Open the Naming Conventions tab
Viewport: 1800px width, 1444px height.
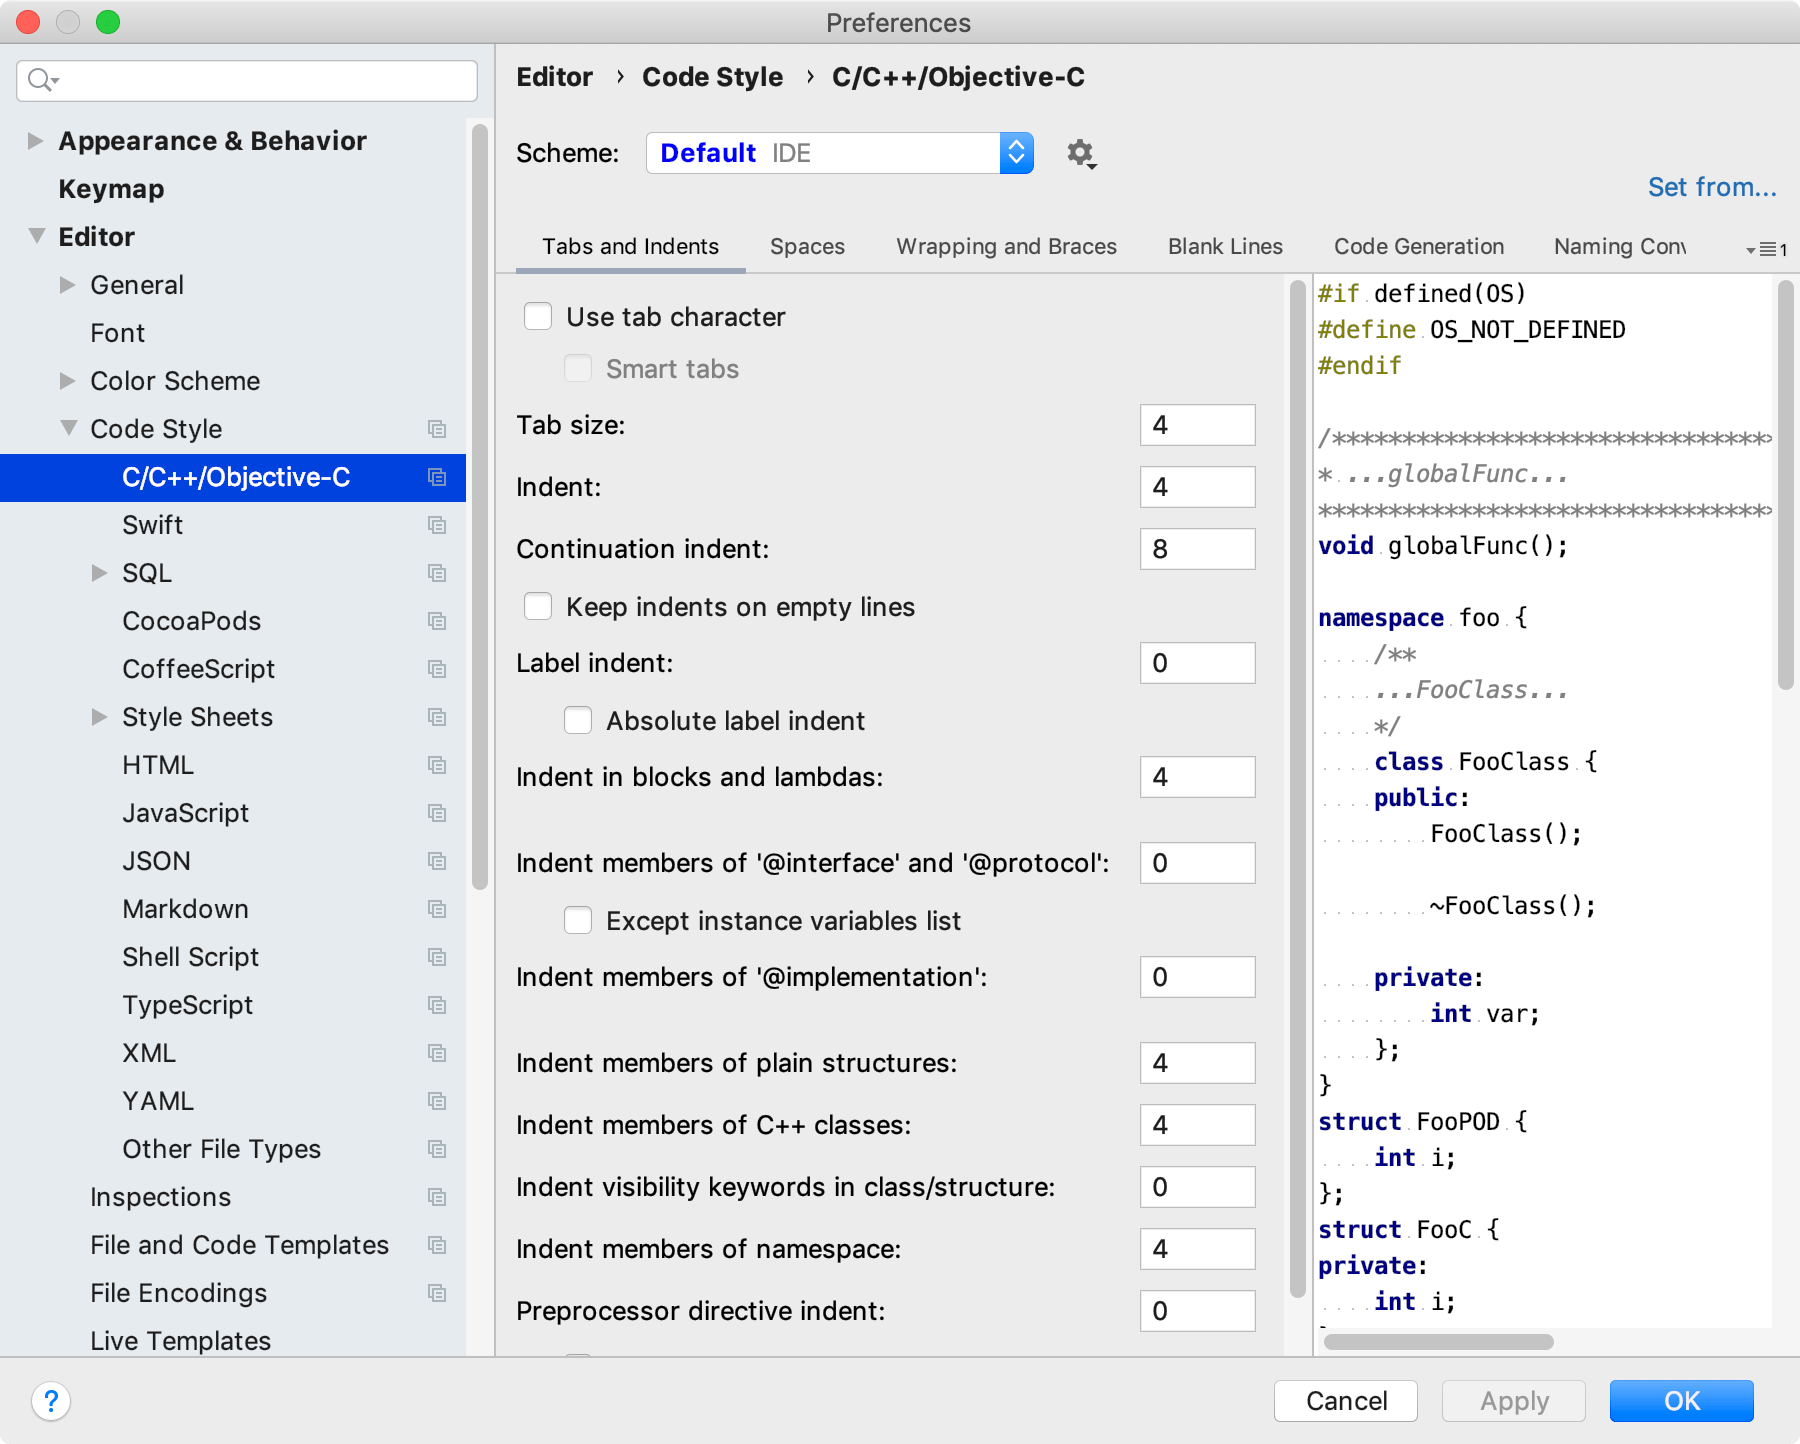click(1620, 247)
